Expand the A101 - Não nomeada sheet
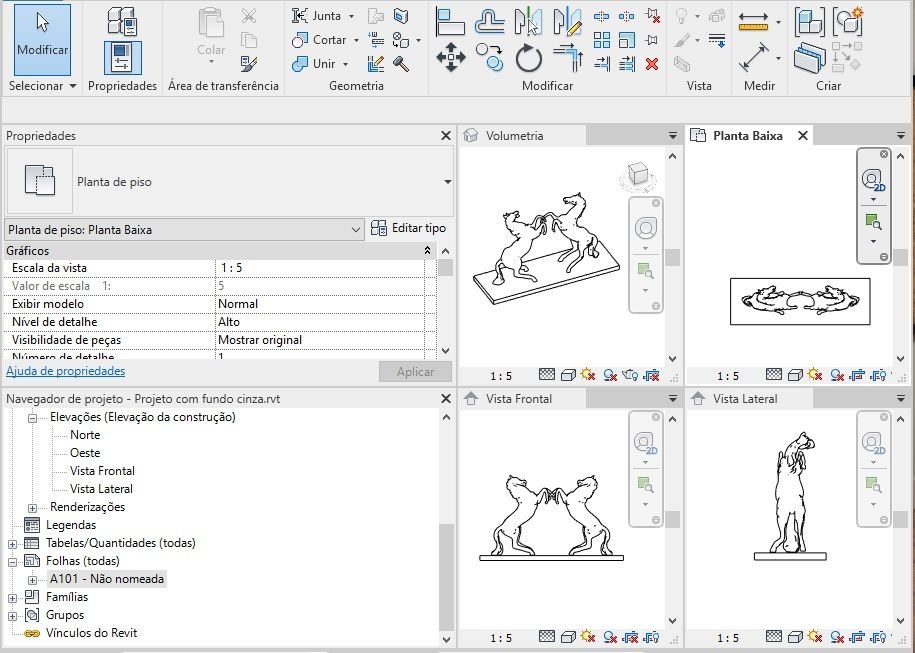 [x=32, y=580]
